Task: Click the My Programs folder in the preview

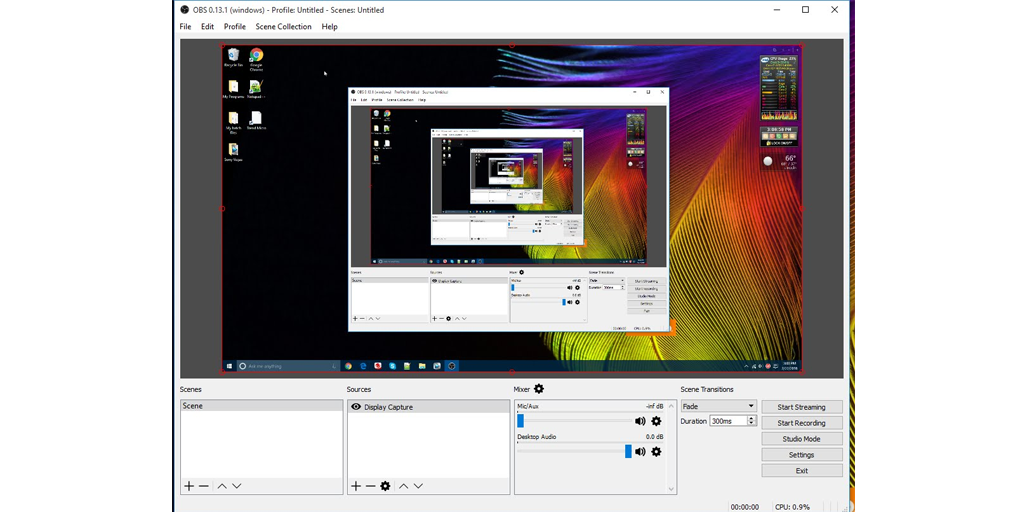Action: (233, 89)
